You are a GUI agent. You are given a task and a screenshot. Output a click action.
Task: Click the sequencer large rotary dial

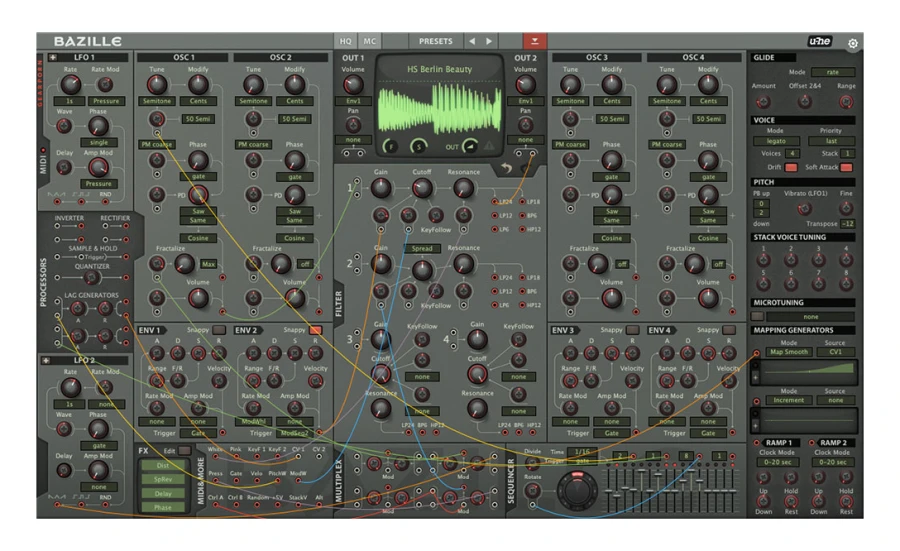tap(577, 491)
